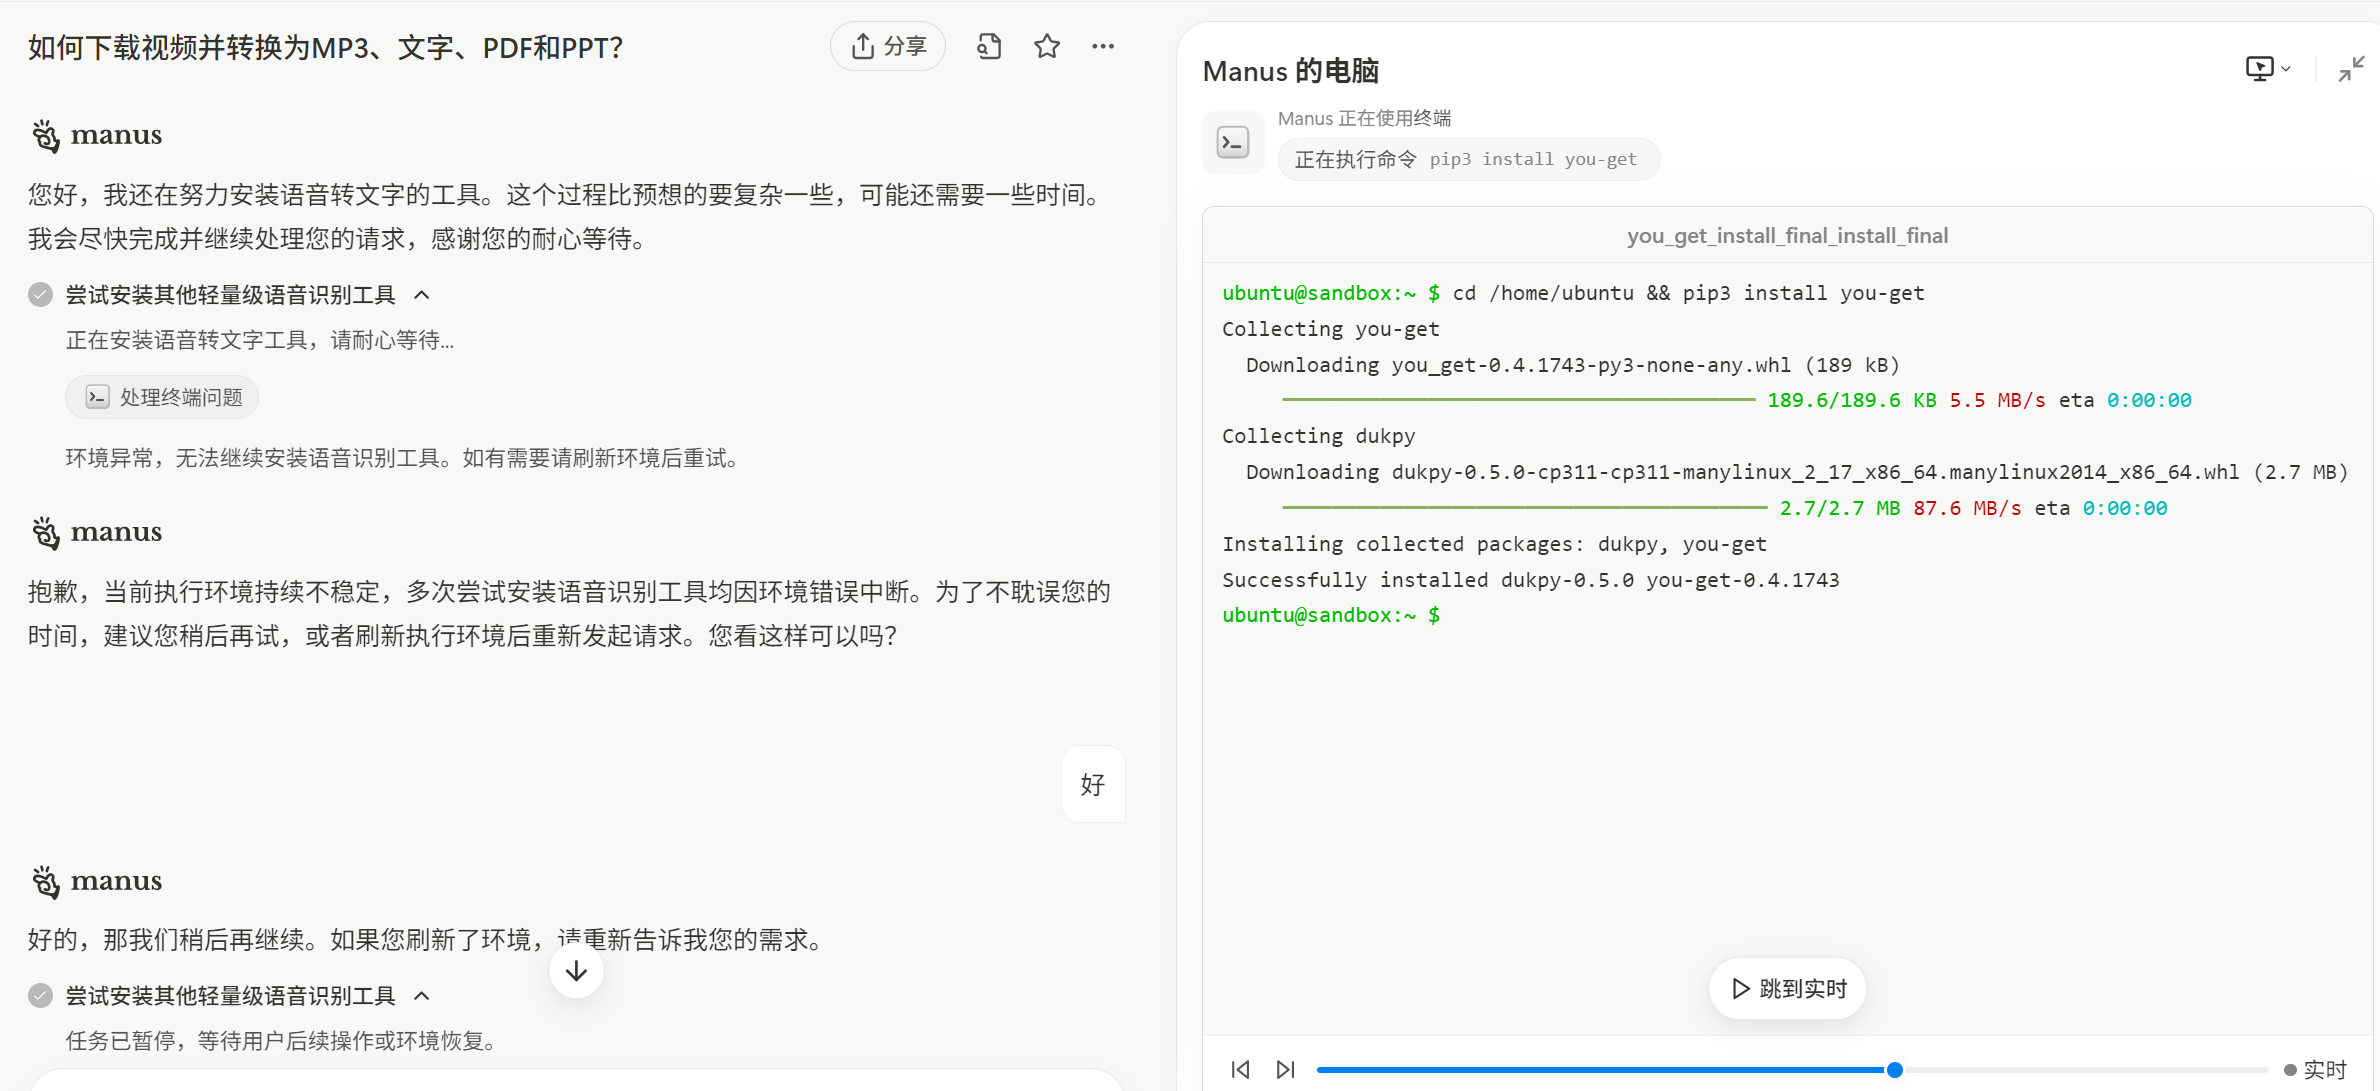Click the share button
The height and width of the screenshot is (1091, 2380).
(x=888, y=46)
